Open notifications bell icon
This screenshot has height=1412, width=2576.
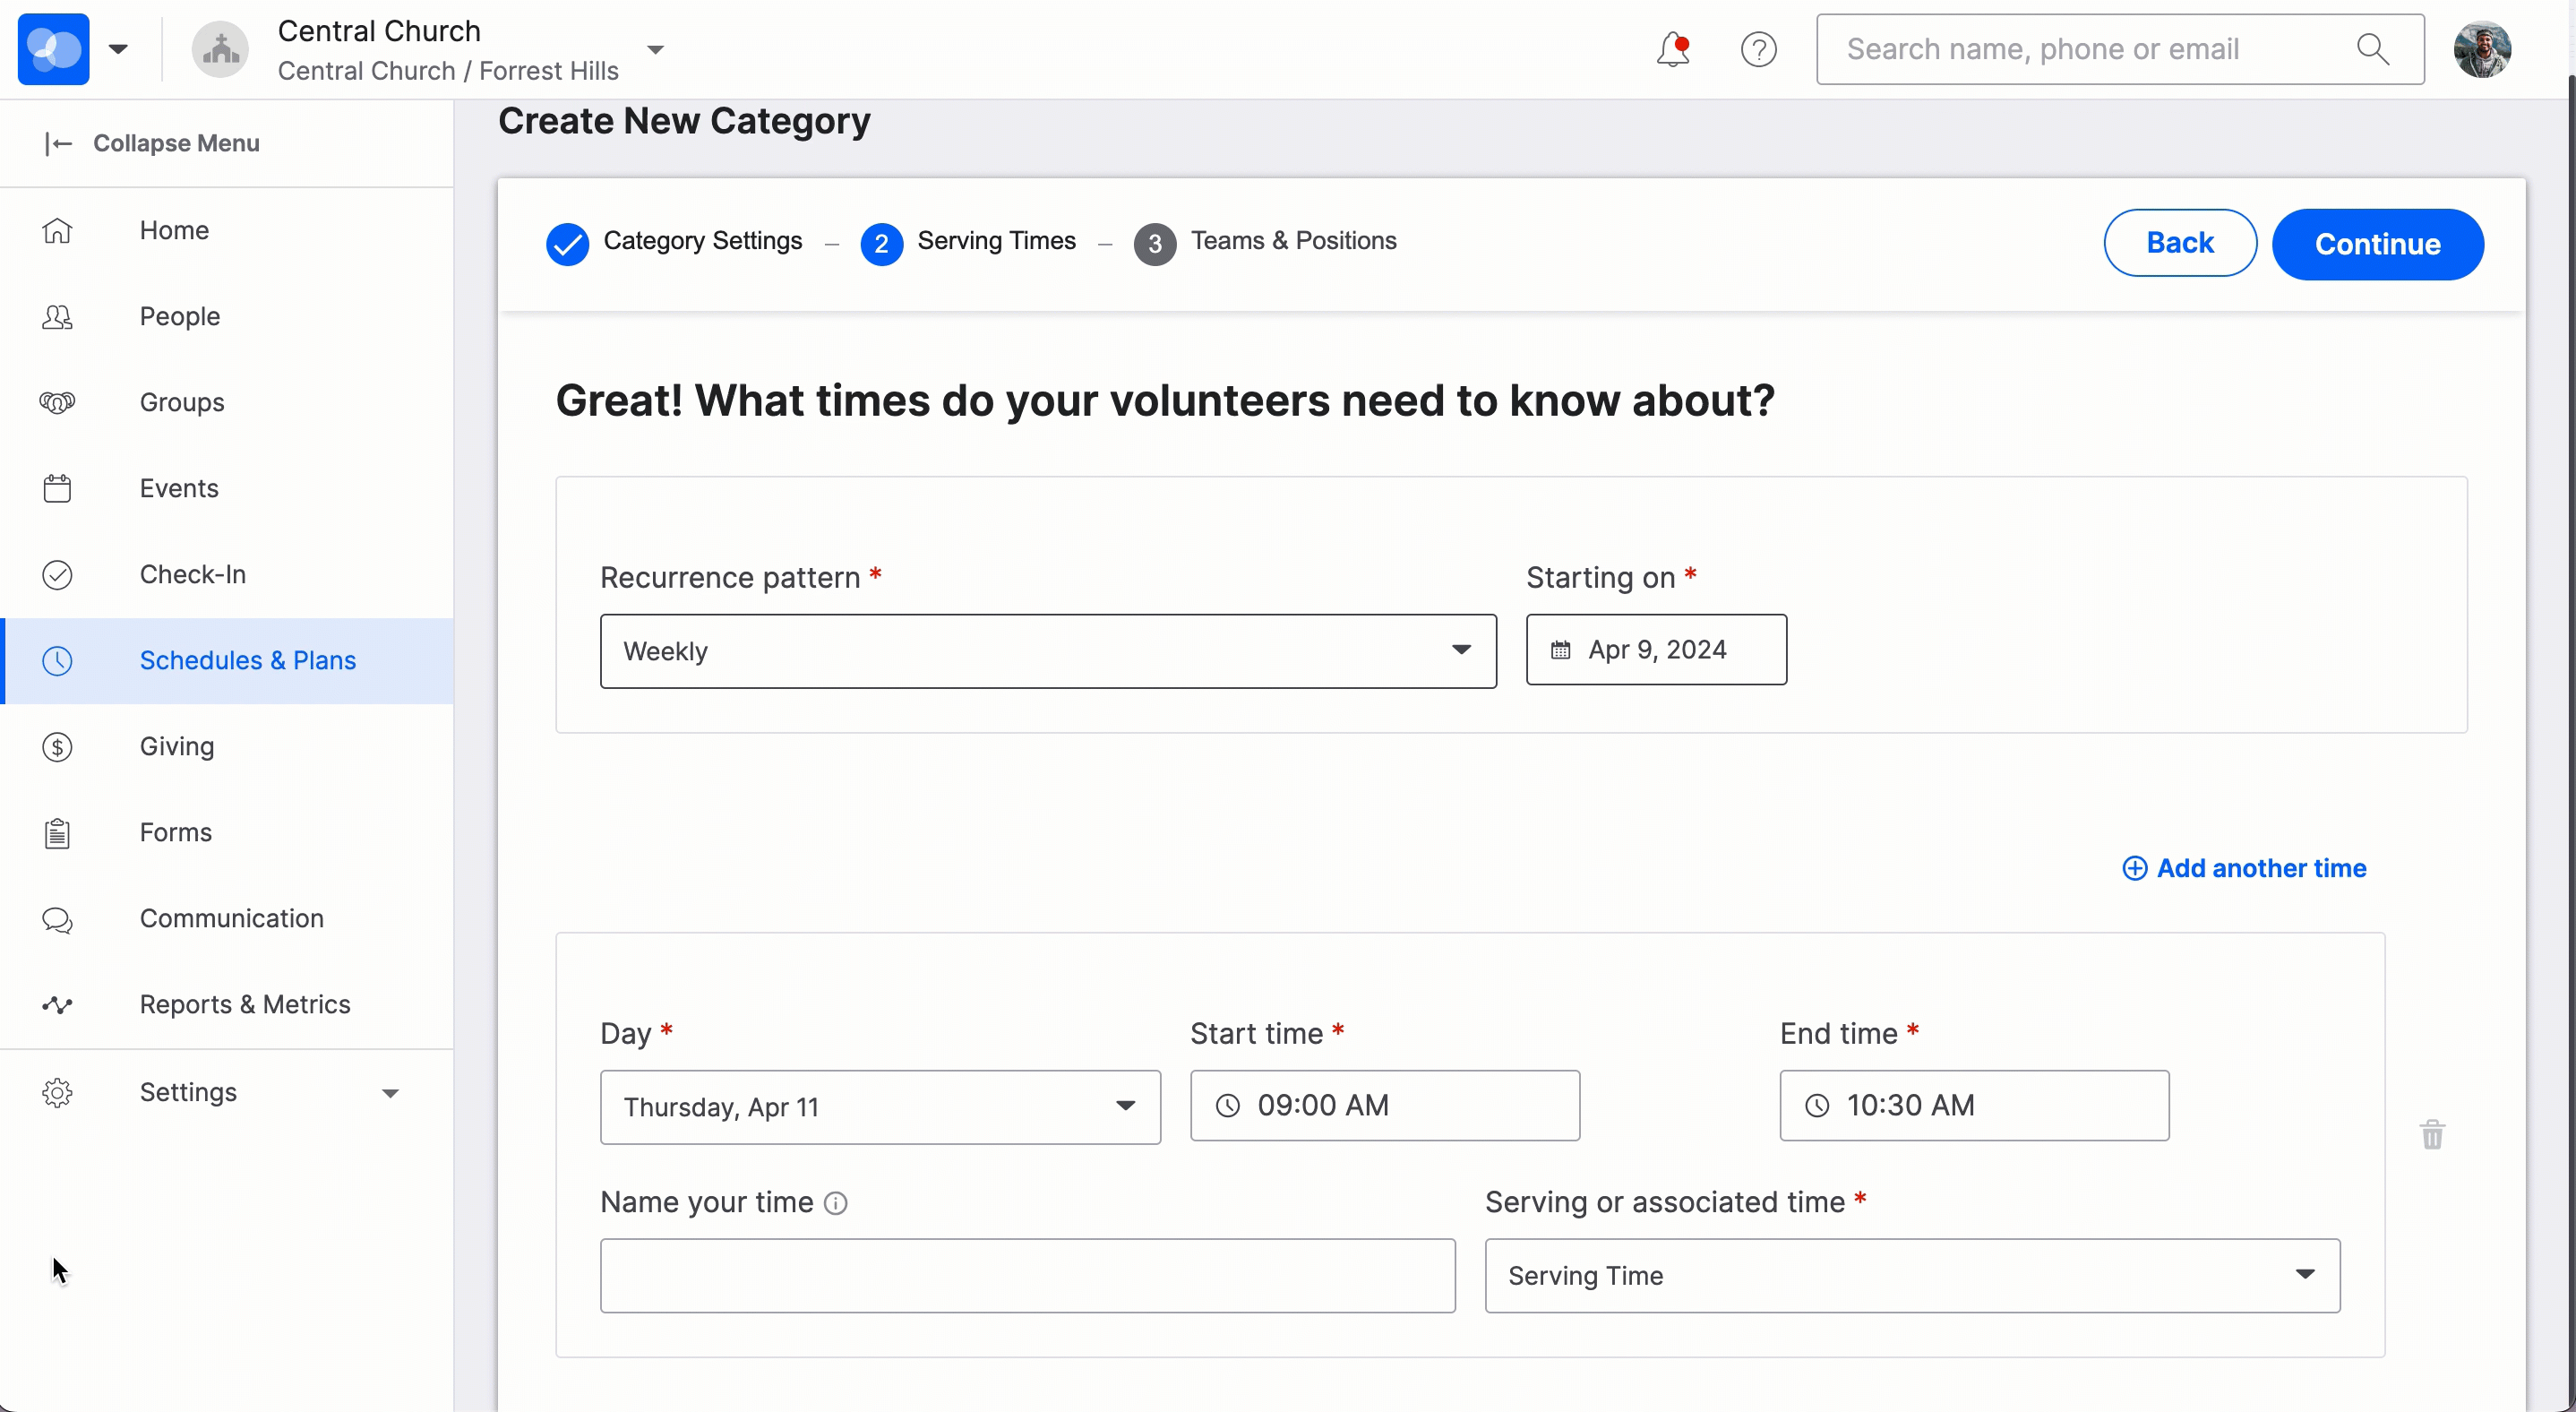point(1673,49)
